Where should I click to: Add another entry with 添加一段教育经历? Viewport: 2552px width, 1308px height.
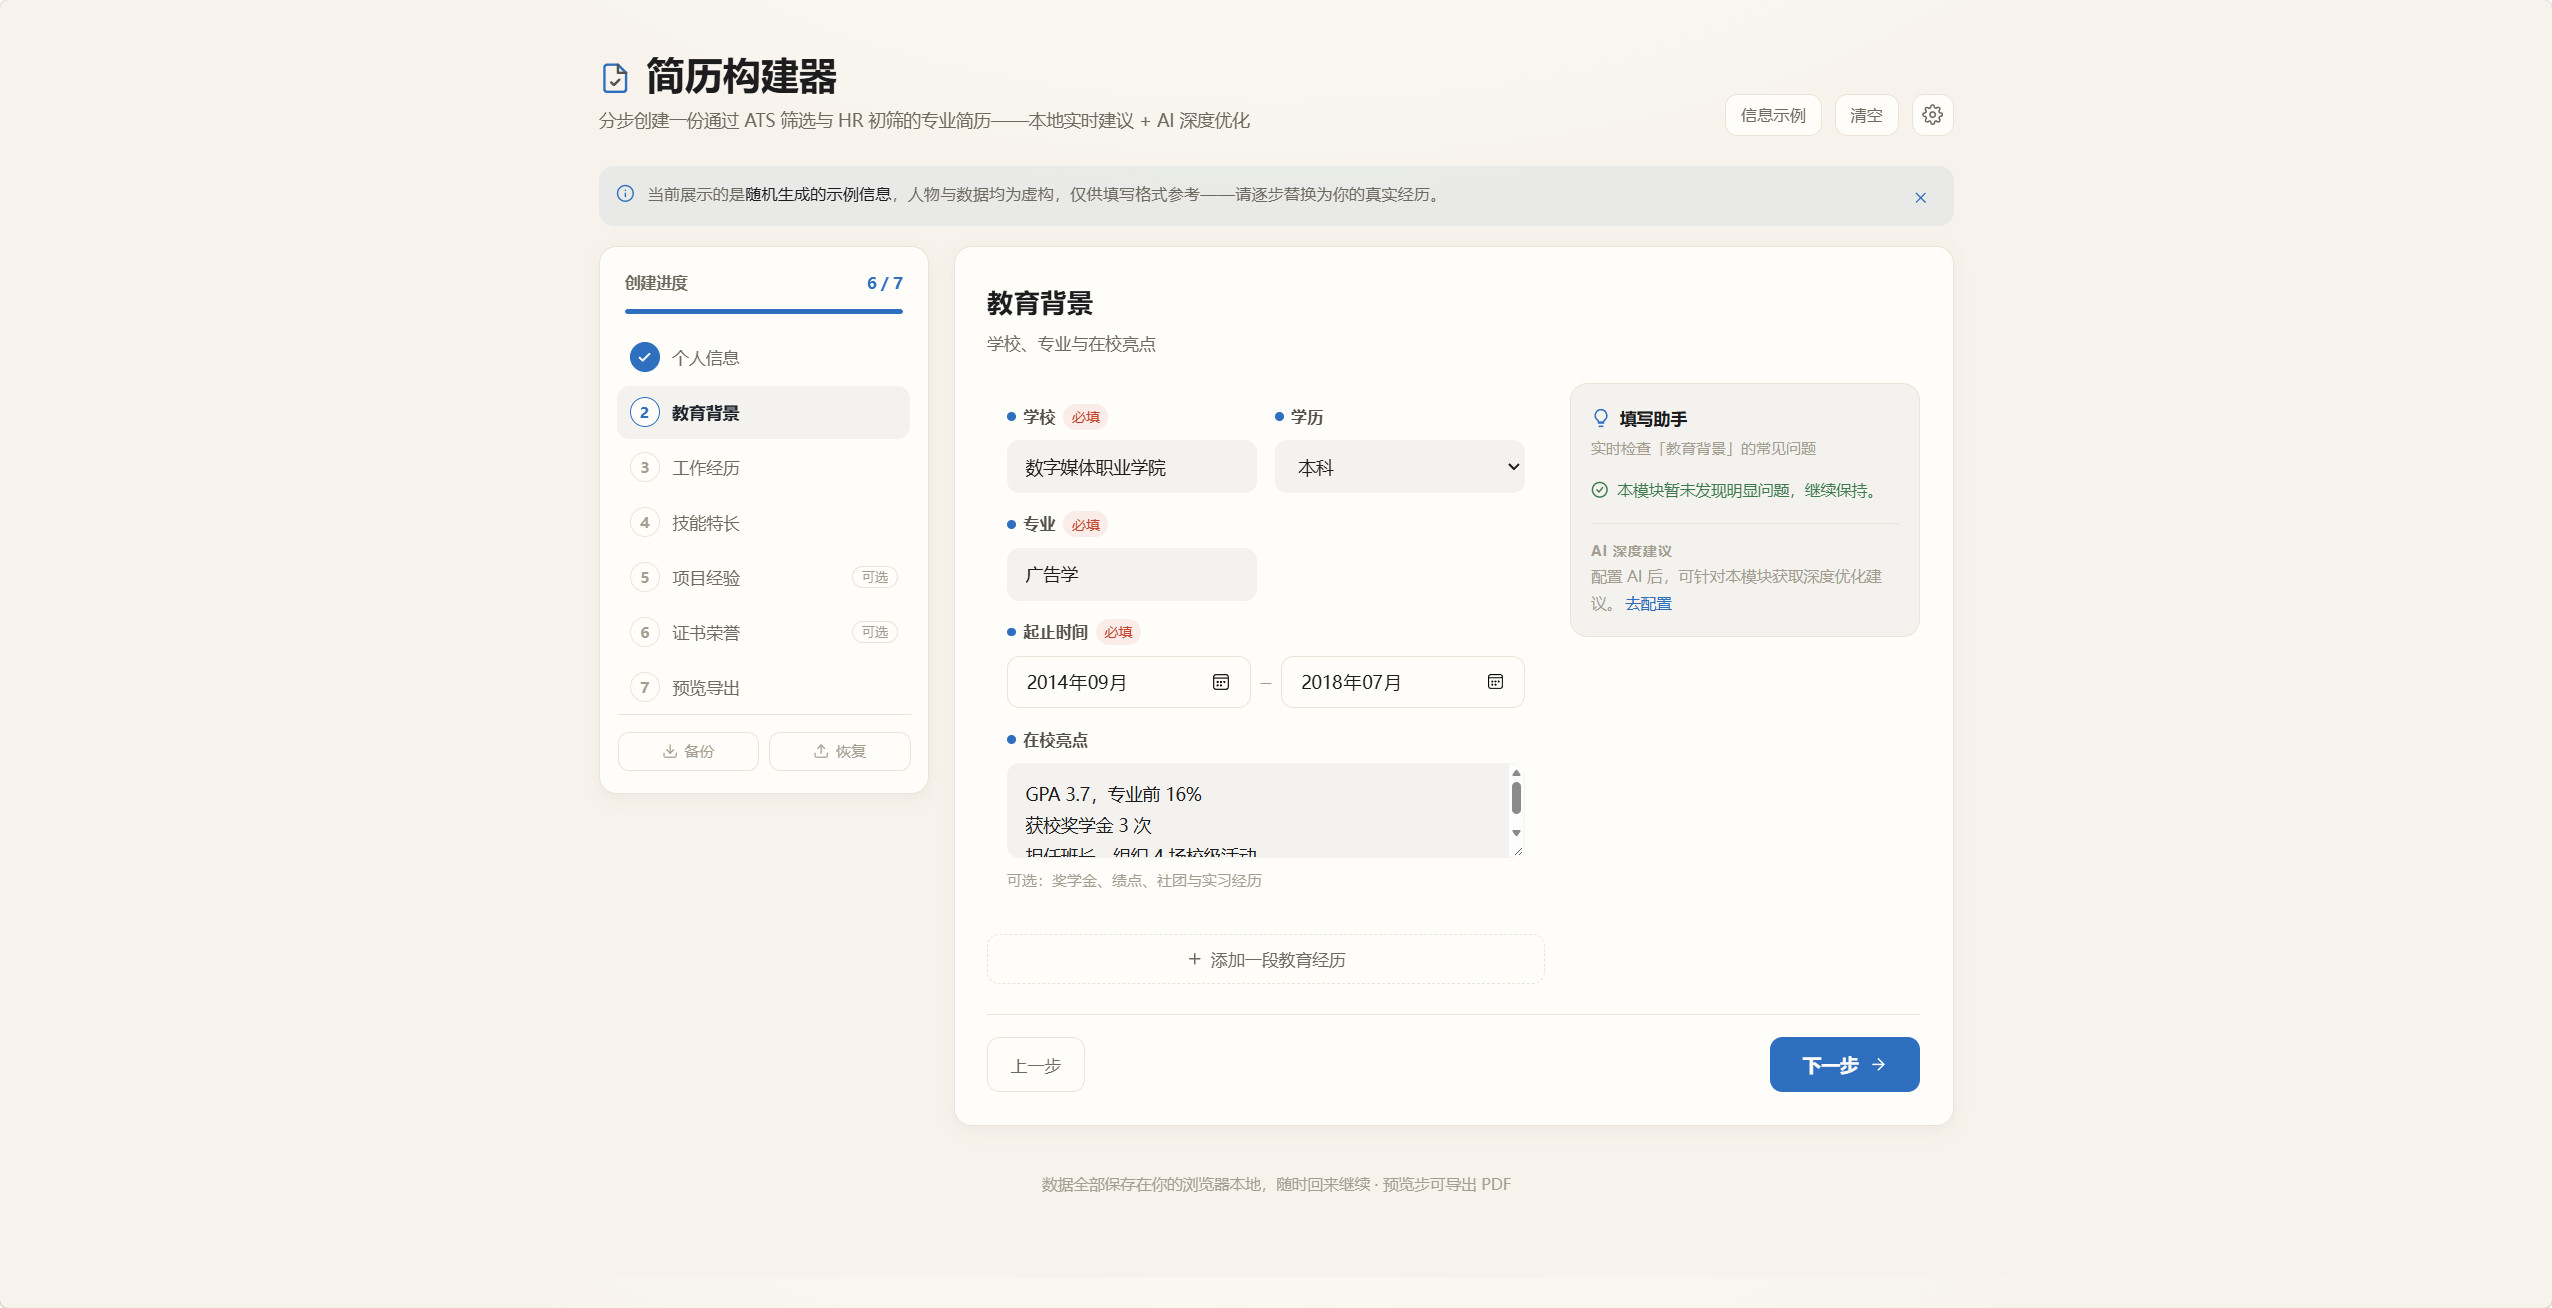[1265, 960]
